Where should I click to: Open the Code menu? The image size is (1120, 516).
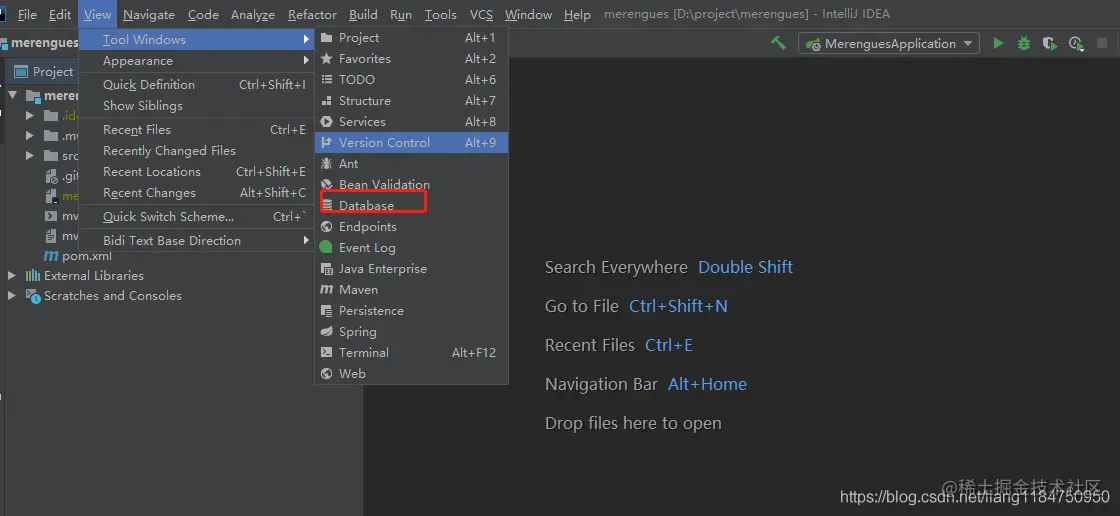(x=203, y=14)
